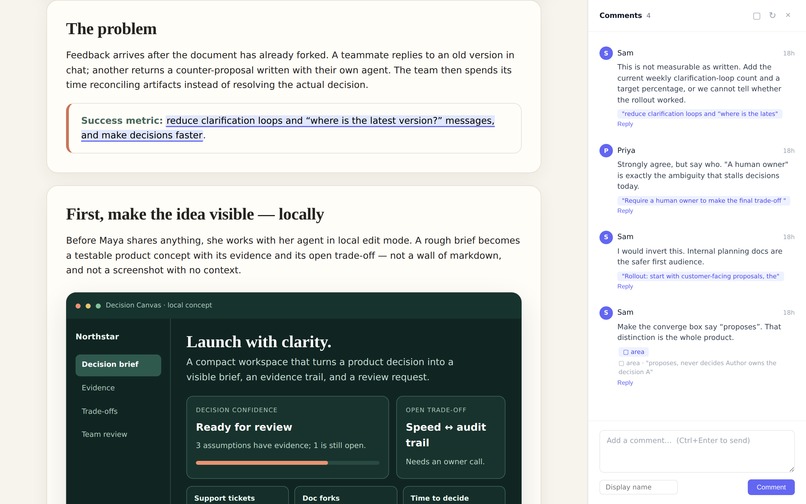Click the Ready for review progress bar
The height and width of the screenshot is (504, 806).
(287, 463)
